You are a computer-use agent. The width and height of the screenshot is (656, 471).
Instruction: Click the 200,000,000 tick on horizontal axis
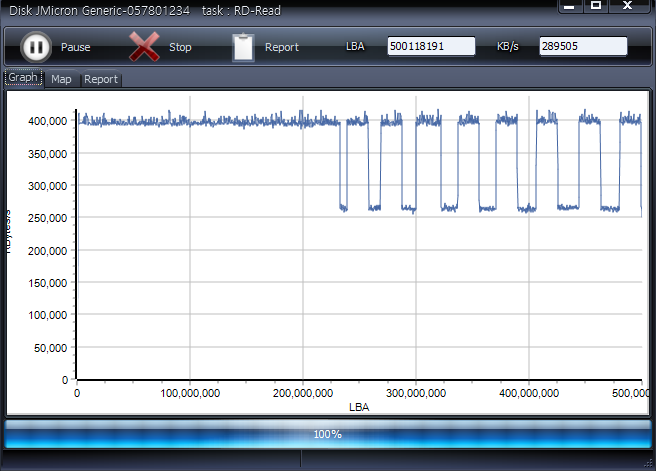pyautogui.click(x=303, y=393)
